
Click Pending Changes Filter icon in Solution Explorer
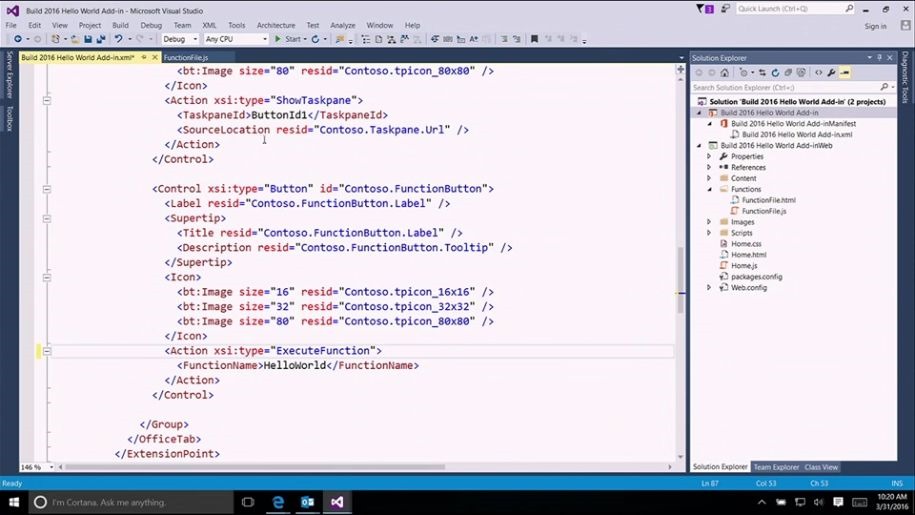(743, 73)
